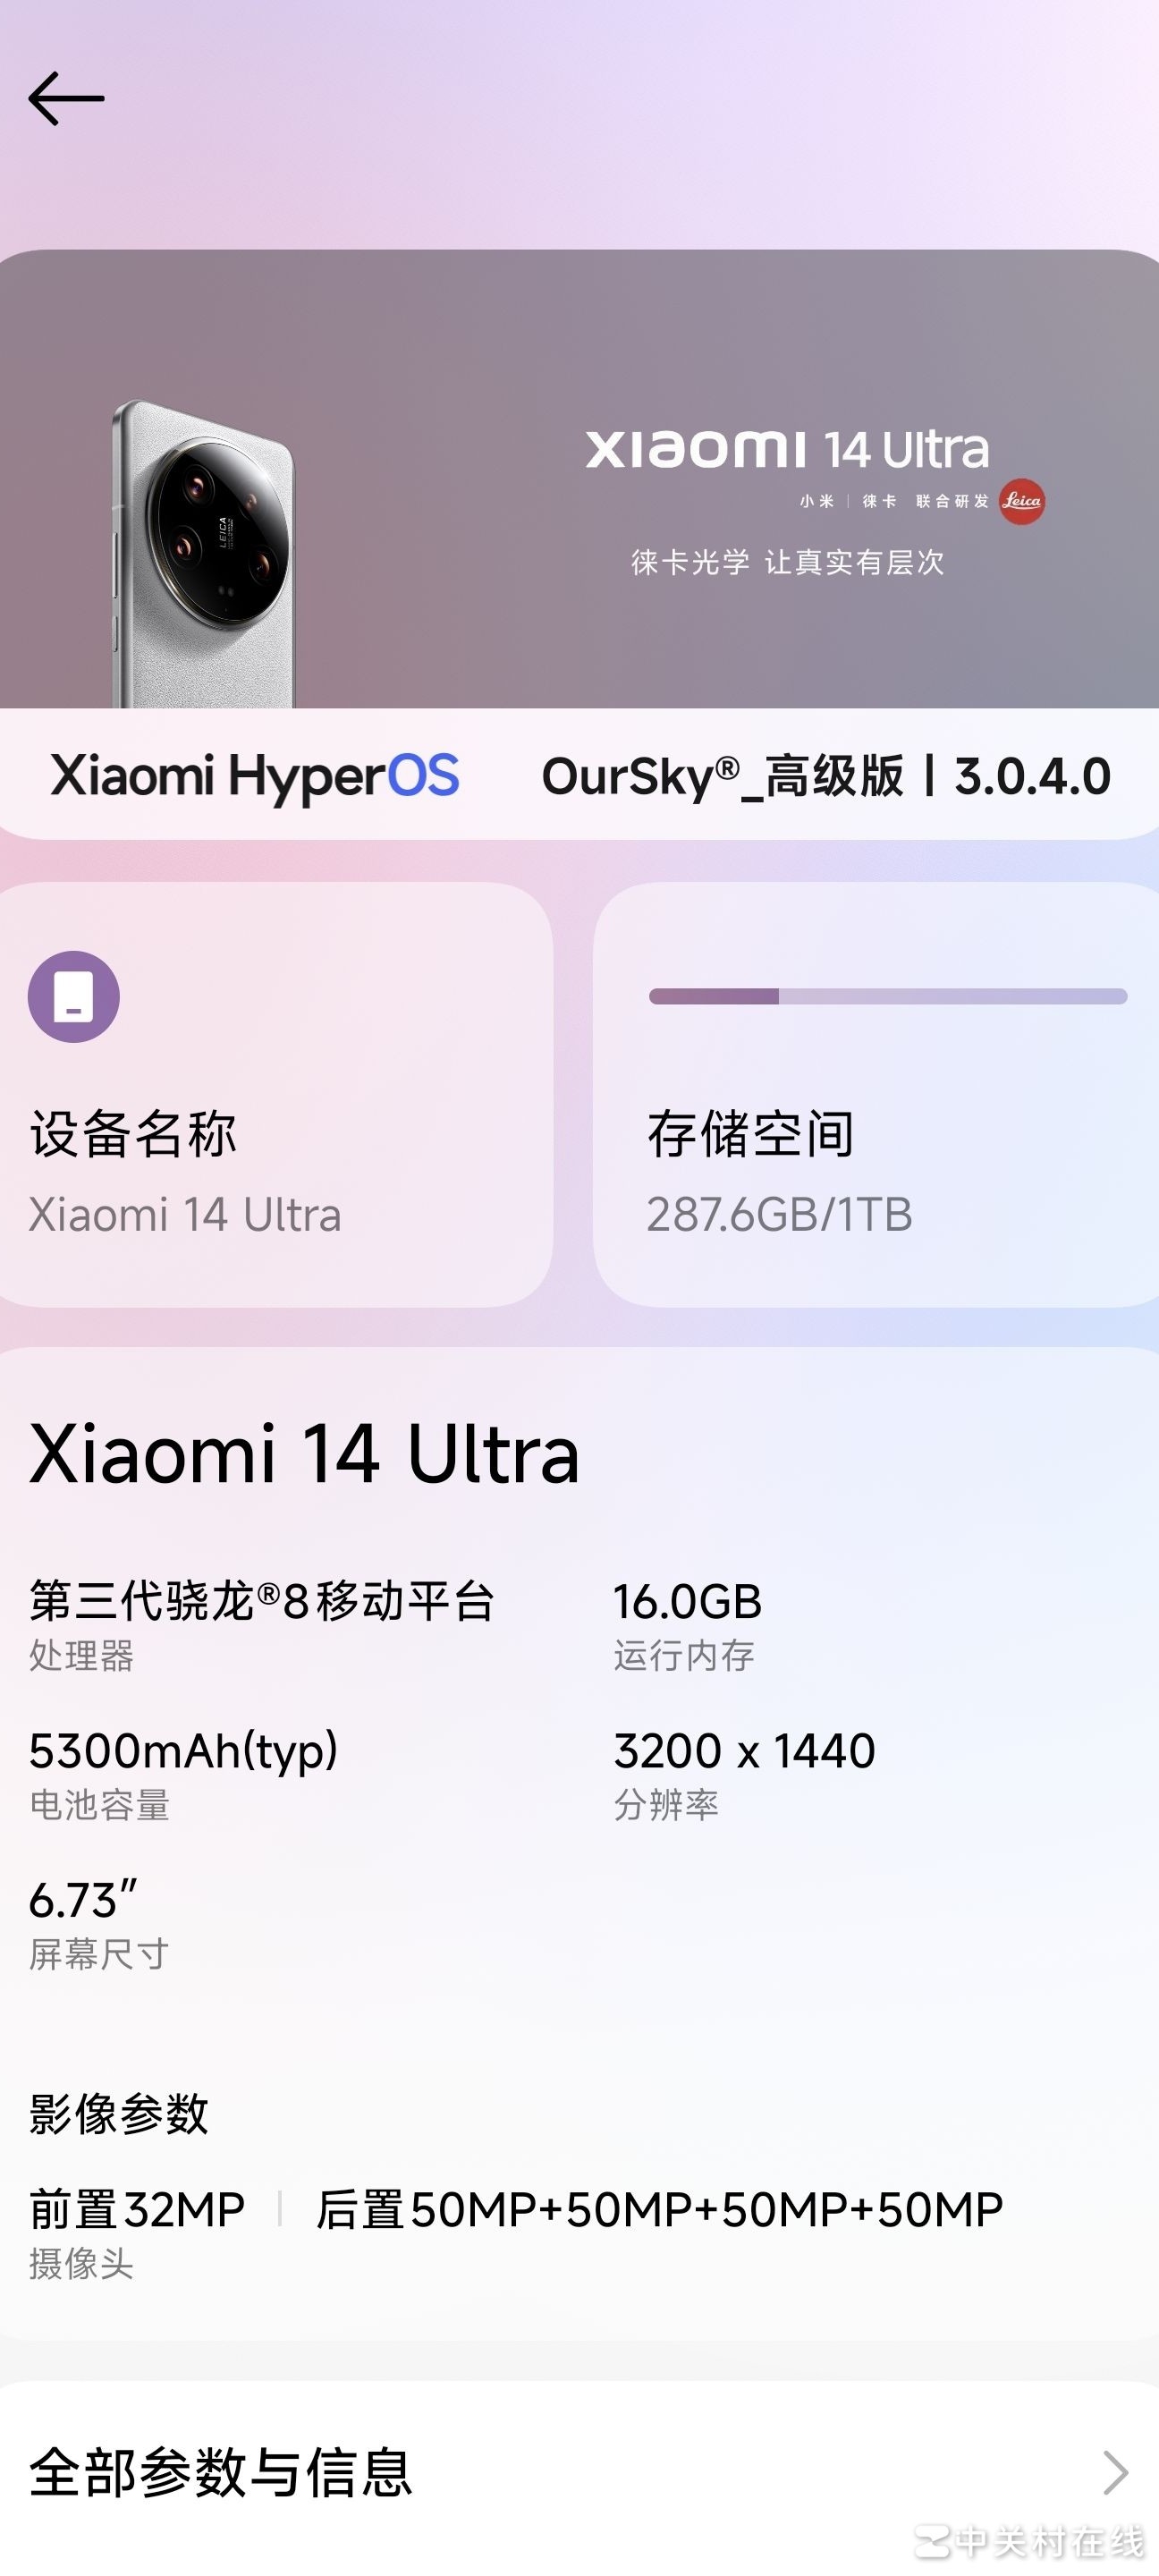Tap the Xiaomi HyperOS logo
The width and height of the screenshot is (1159, 2576).
255,776
